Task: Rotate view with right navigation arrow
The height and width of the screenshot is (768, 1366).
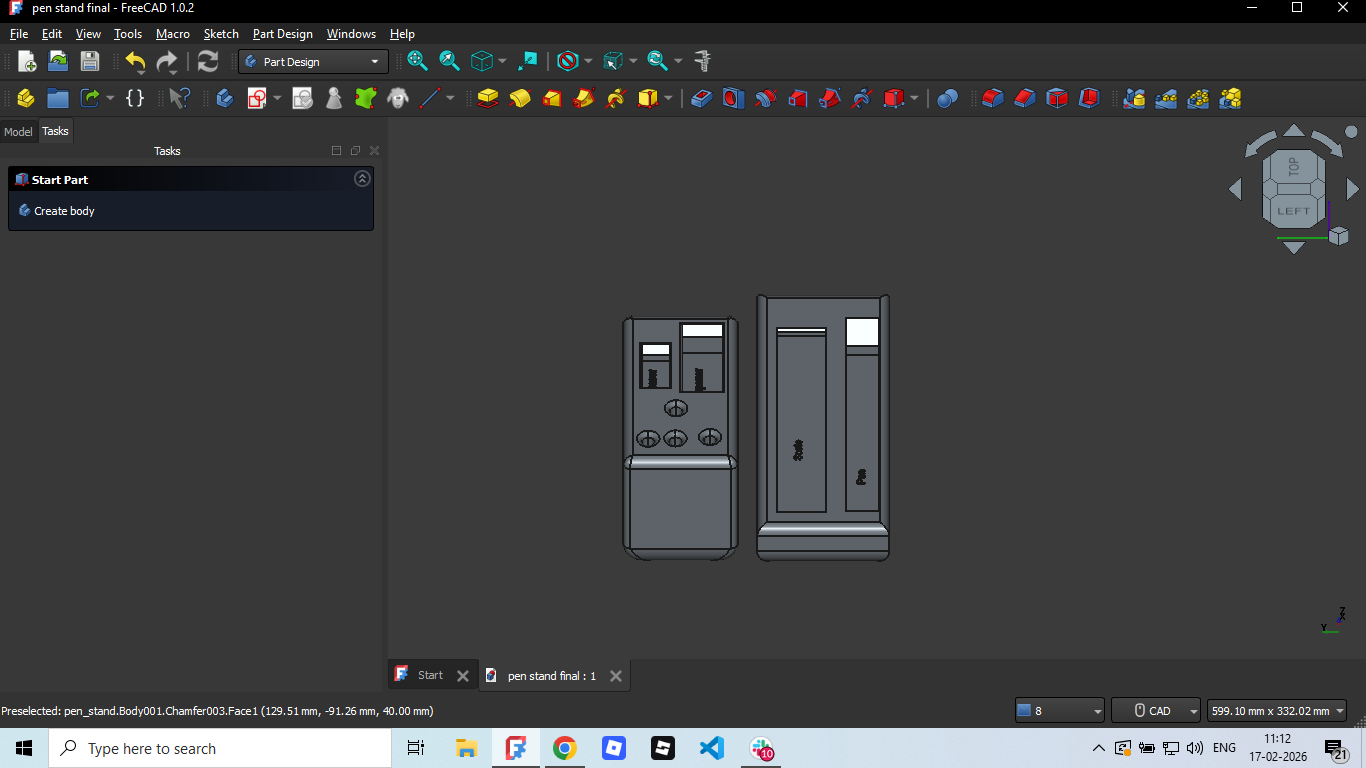Action: [x=1352, y=188]
